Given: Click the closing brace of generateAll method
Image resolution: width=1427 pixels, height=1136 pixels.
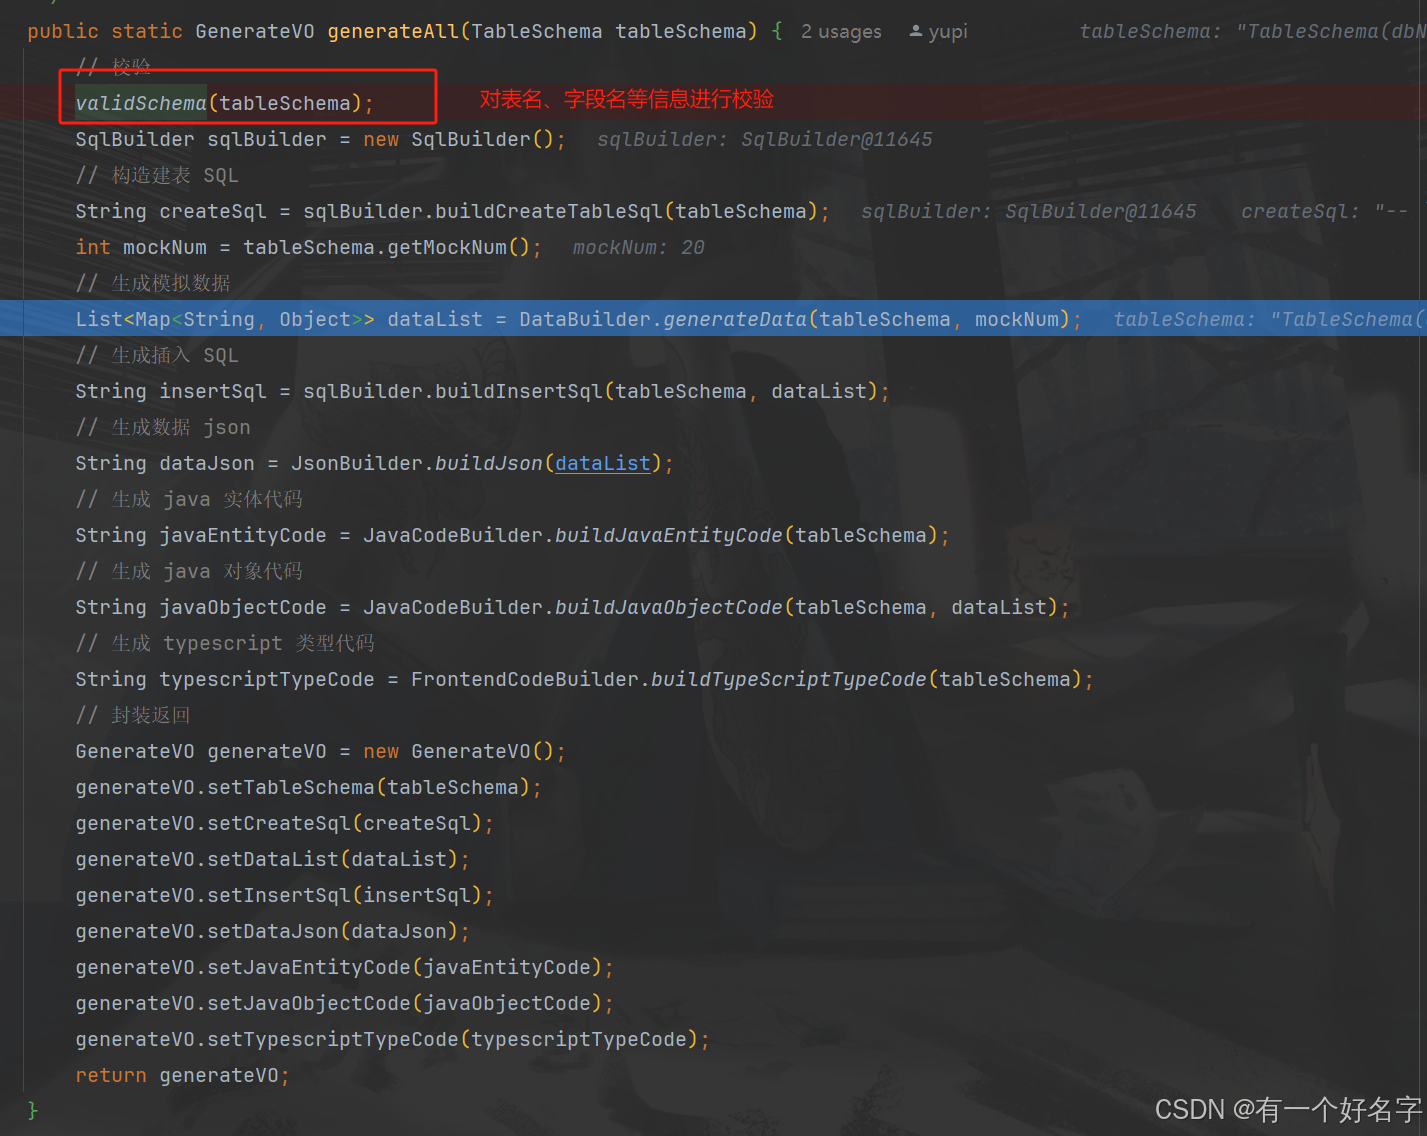Looking at the screenshot, I should pyautogui.click(x=33, y=1110).
